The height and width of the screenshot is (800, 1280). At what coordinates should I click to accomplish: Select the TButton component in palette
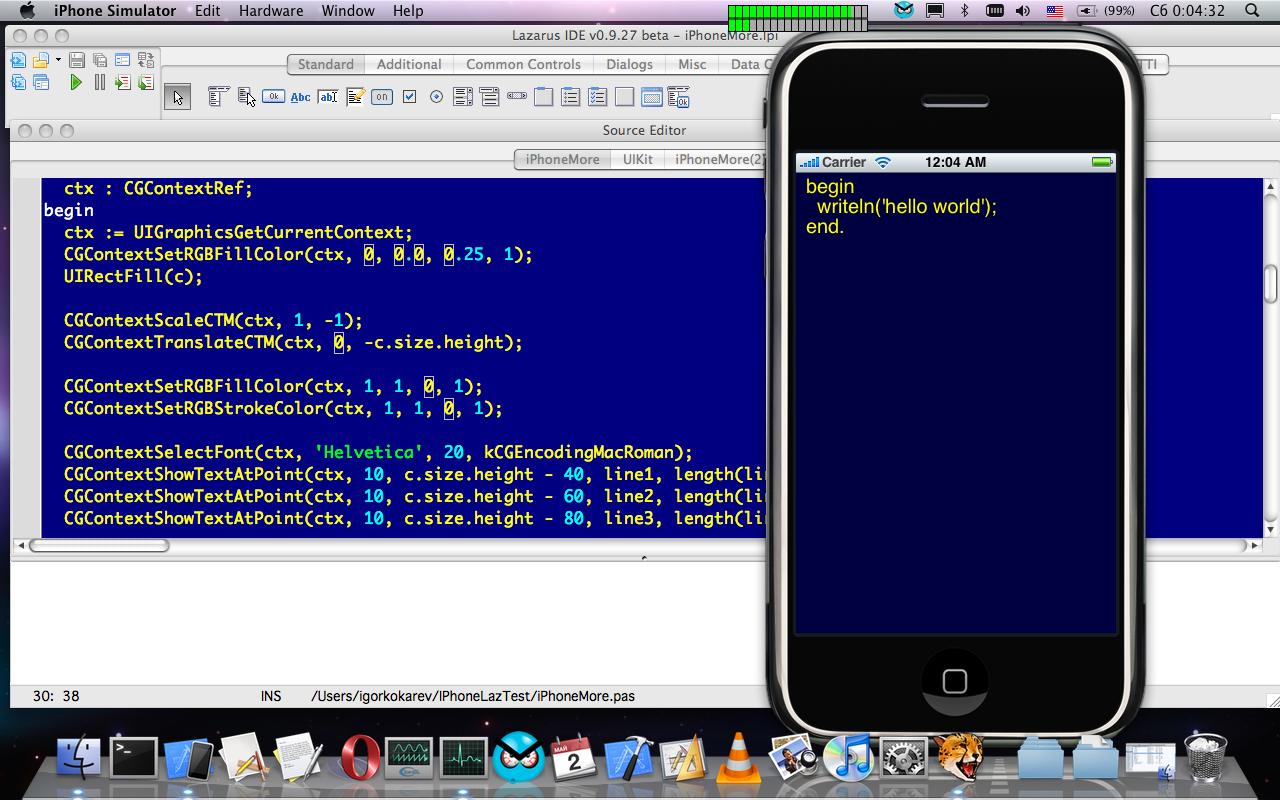(x=273, y=97)
